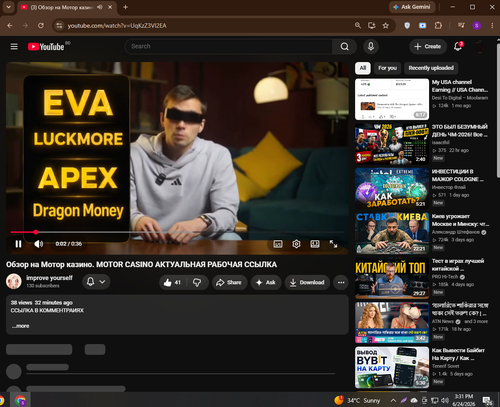Open media controls icon in toolbar
This screenshot has height=407, width=500.
[461, 26]
